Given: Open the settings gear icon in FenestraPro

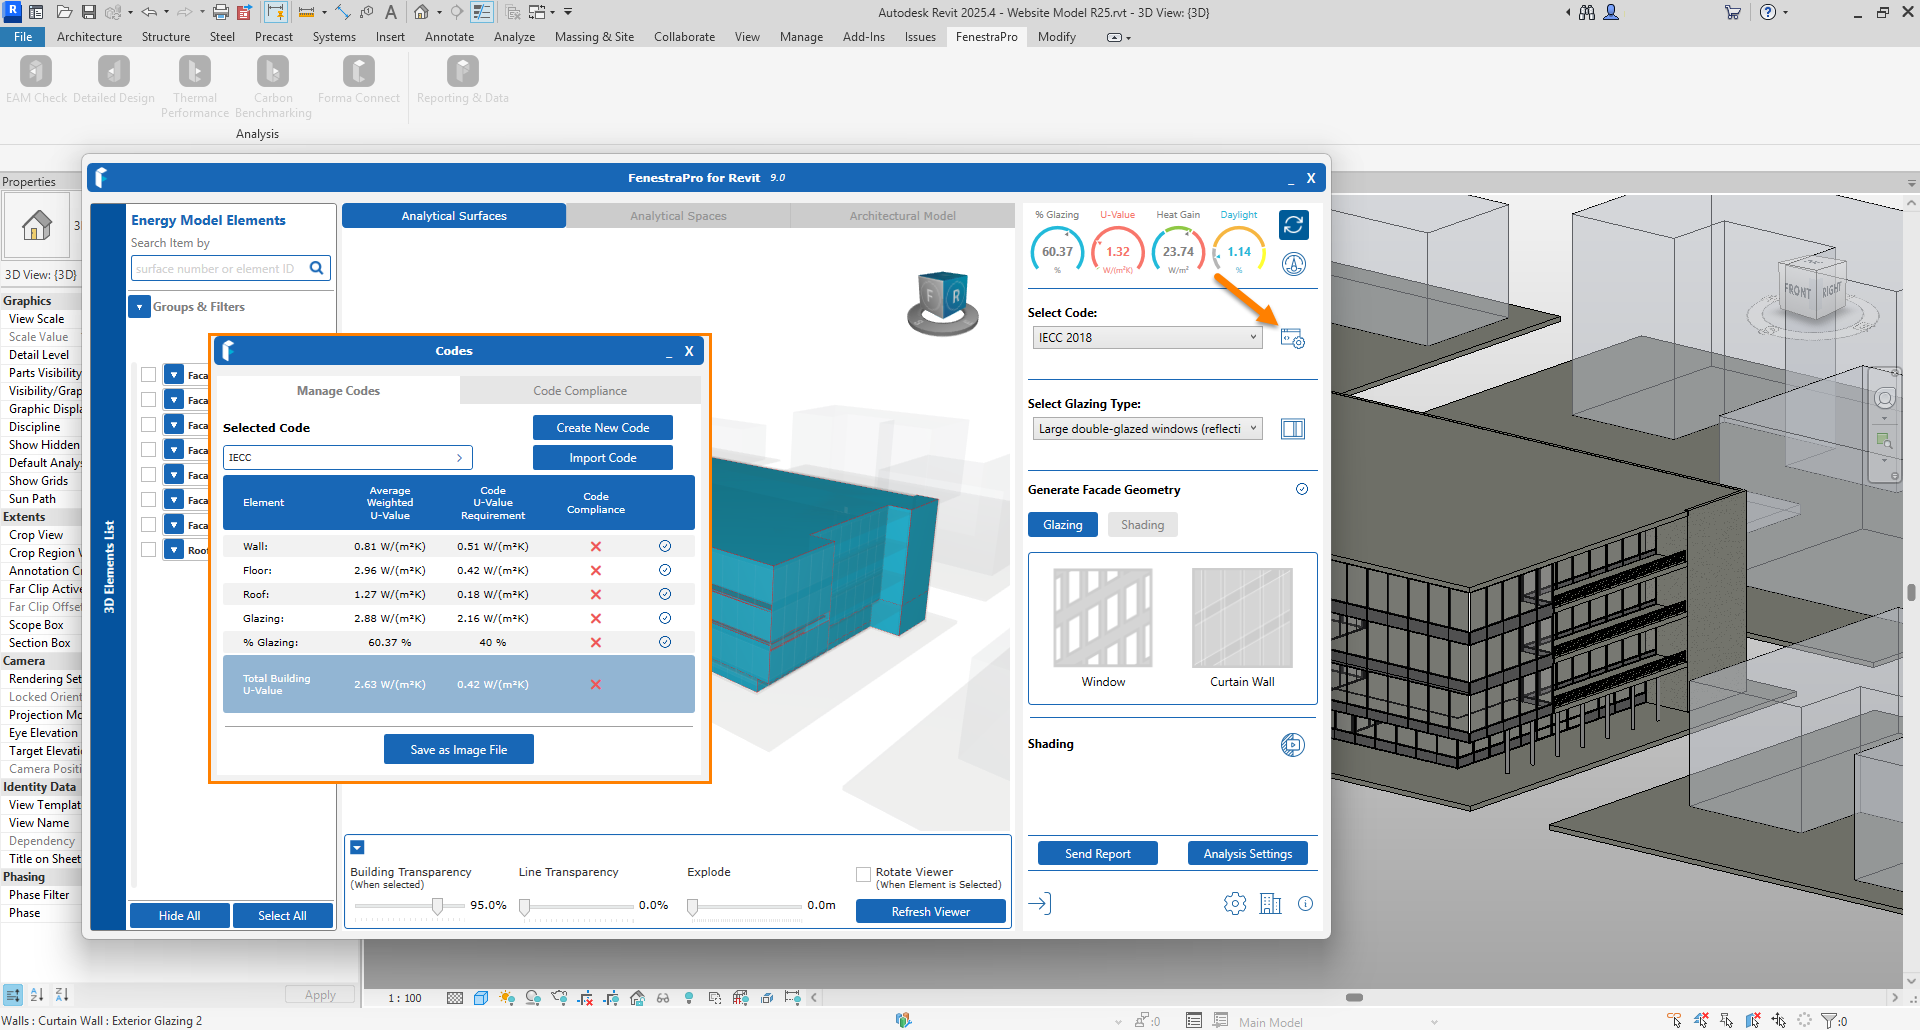Looking at the screenshot, I should (1235, 904).
